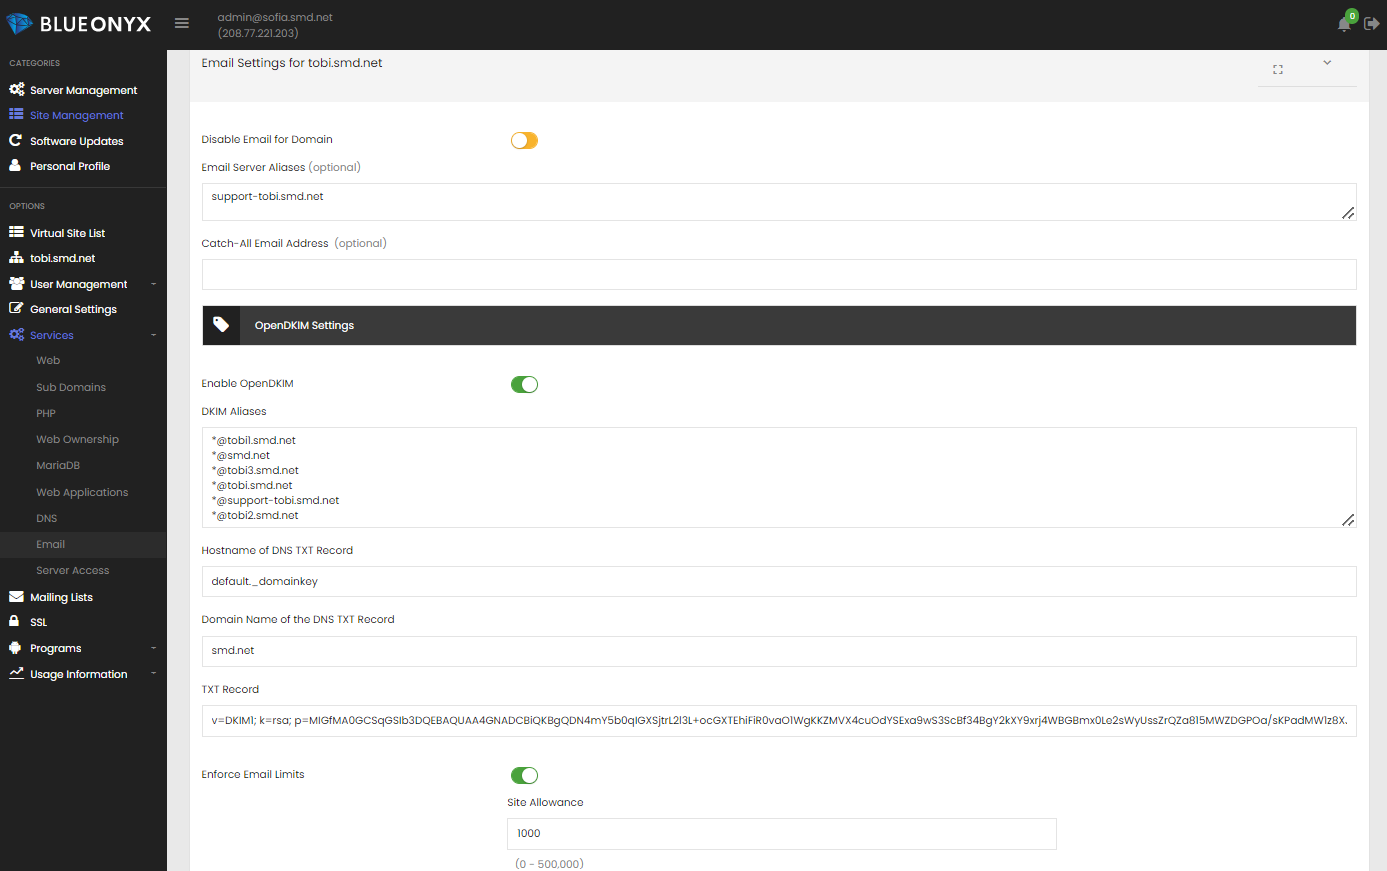Expand the Usage Information submenu arrow
The height and width of the screenshot is (871, 1387).
[154, 674]
